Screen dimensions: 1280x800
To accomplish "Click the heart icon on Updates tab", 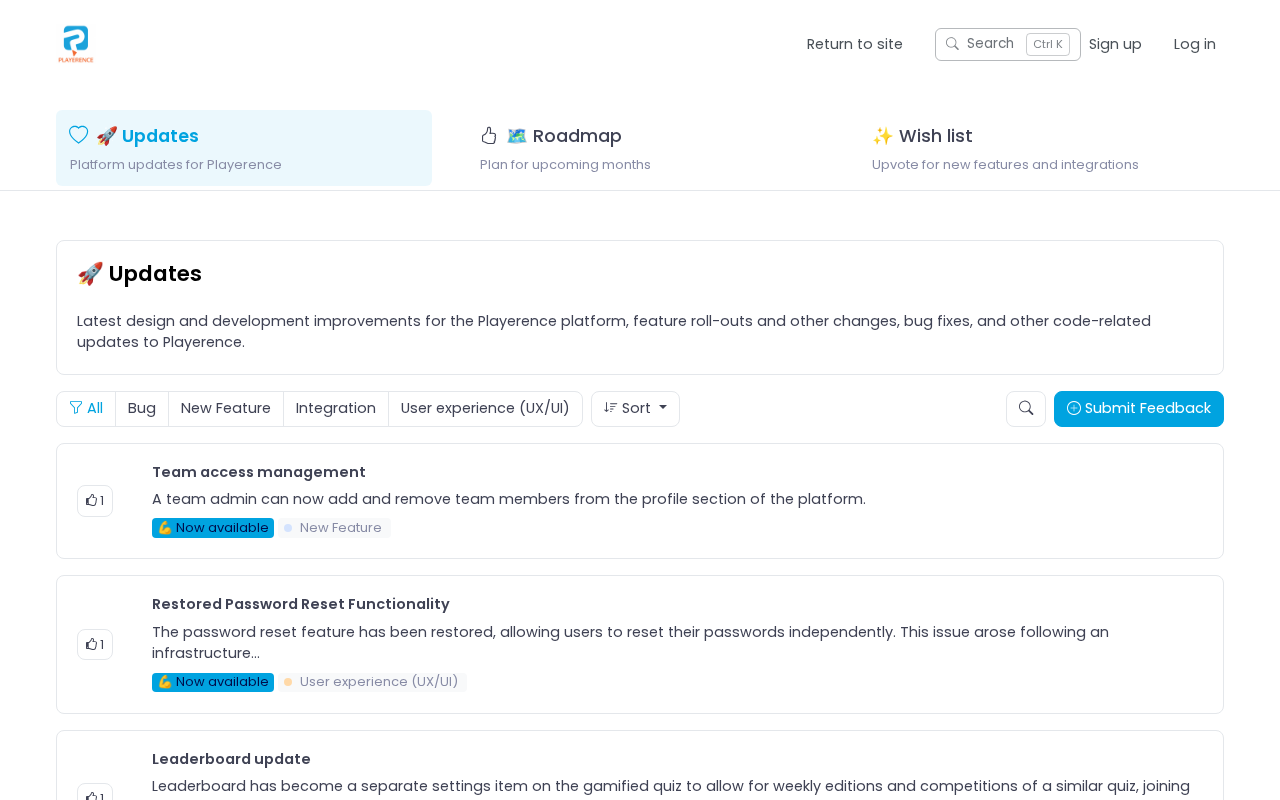I will [x=79, y=135].
